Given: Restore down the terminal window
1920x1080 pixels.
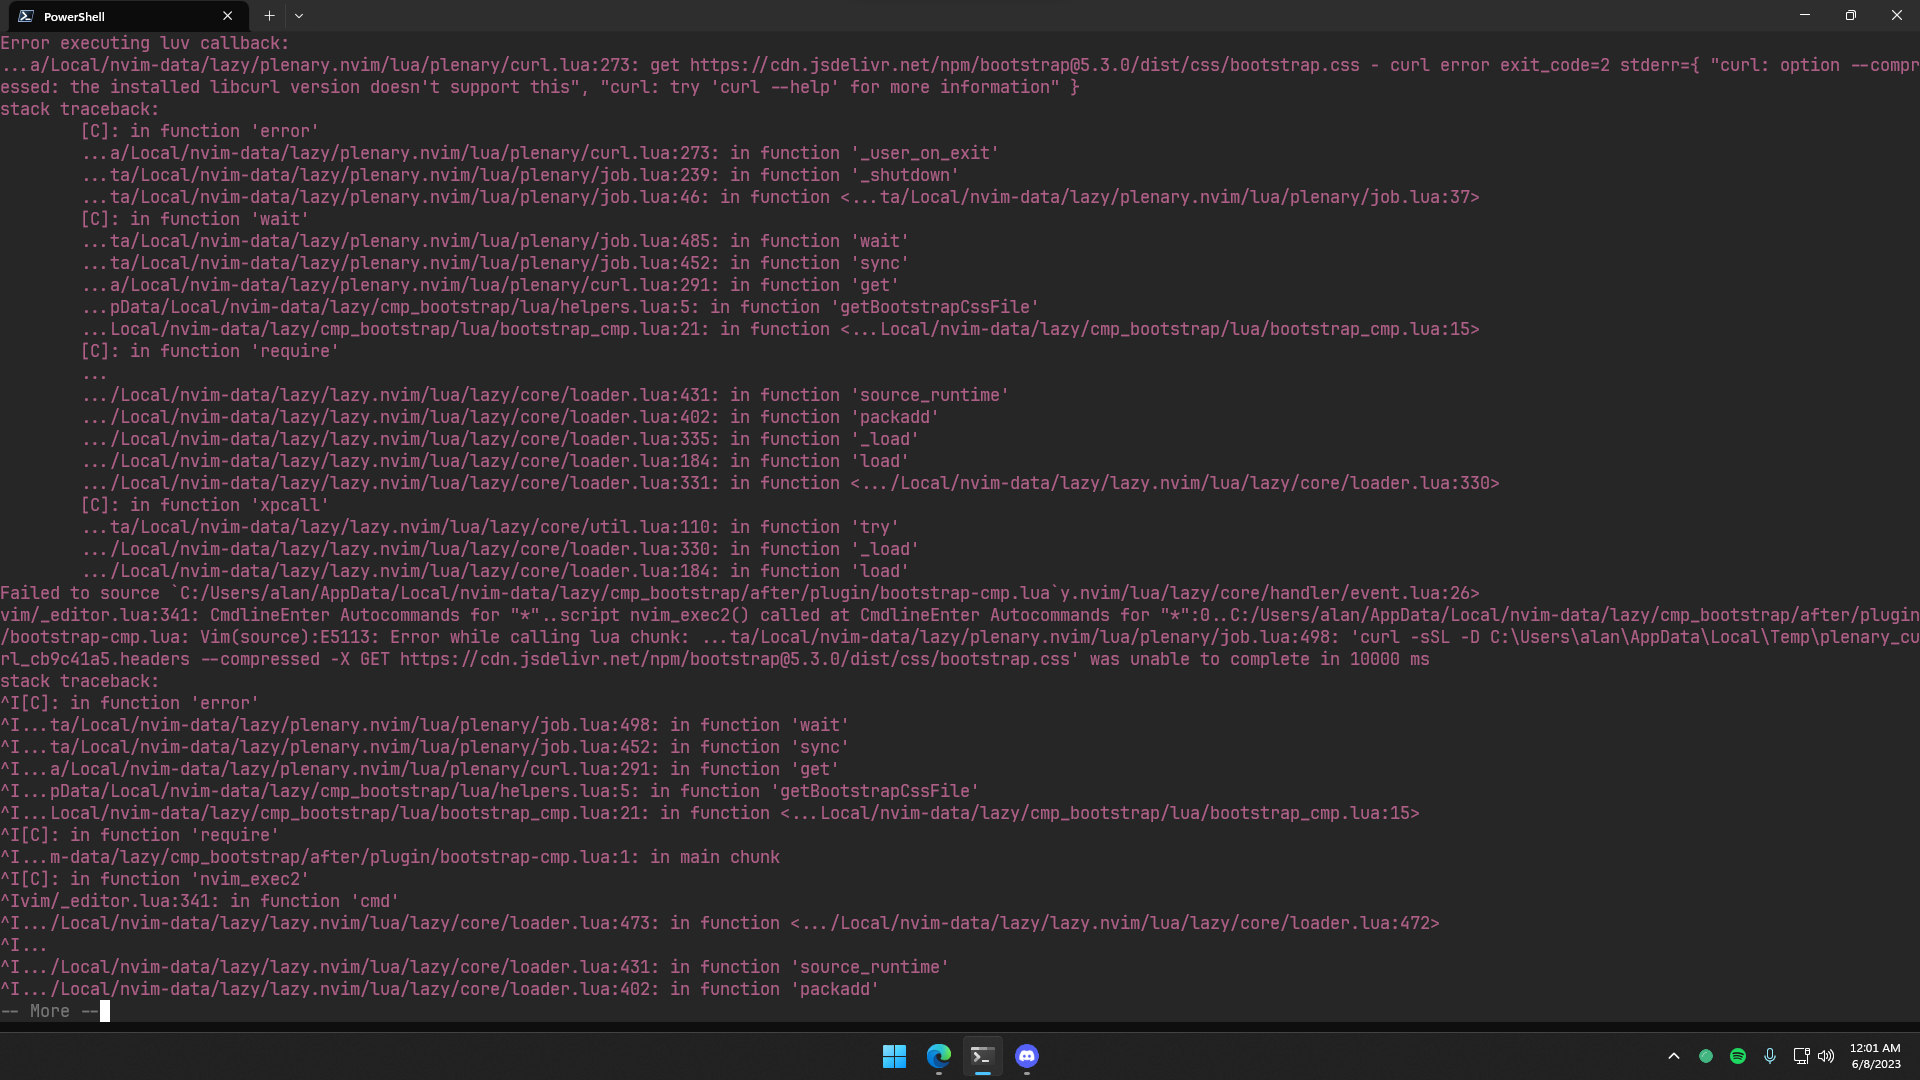Looking at the screenshot, I should pos(1850,15).
